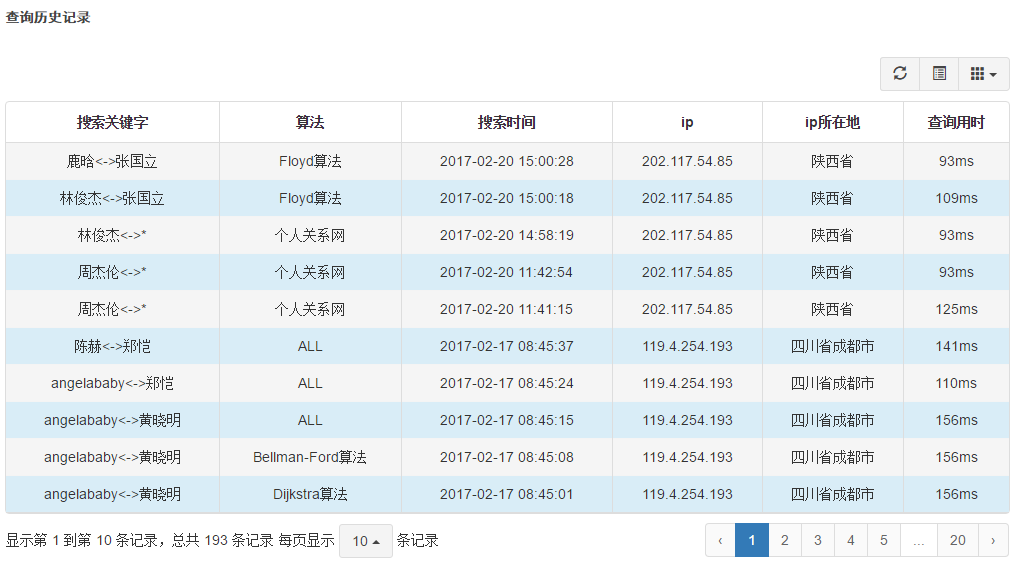1019x568 pixels.
Task: Click the 2017-02-20 14:58:19 time cell
Action: (507, 235)
